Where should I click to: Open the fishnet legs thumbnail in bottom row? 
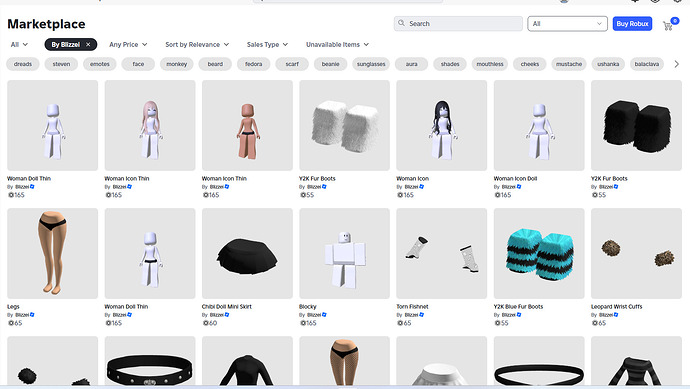(x=345, y=362)
